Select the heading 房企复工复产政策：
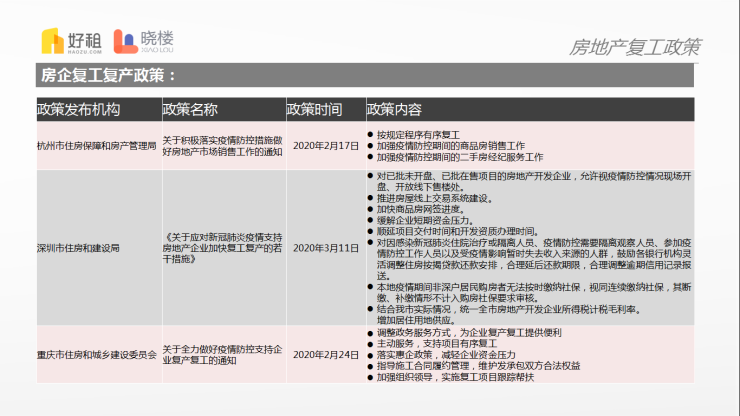Viewport: 740px width, 416px height. [109, 75]
